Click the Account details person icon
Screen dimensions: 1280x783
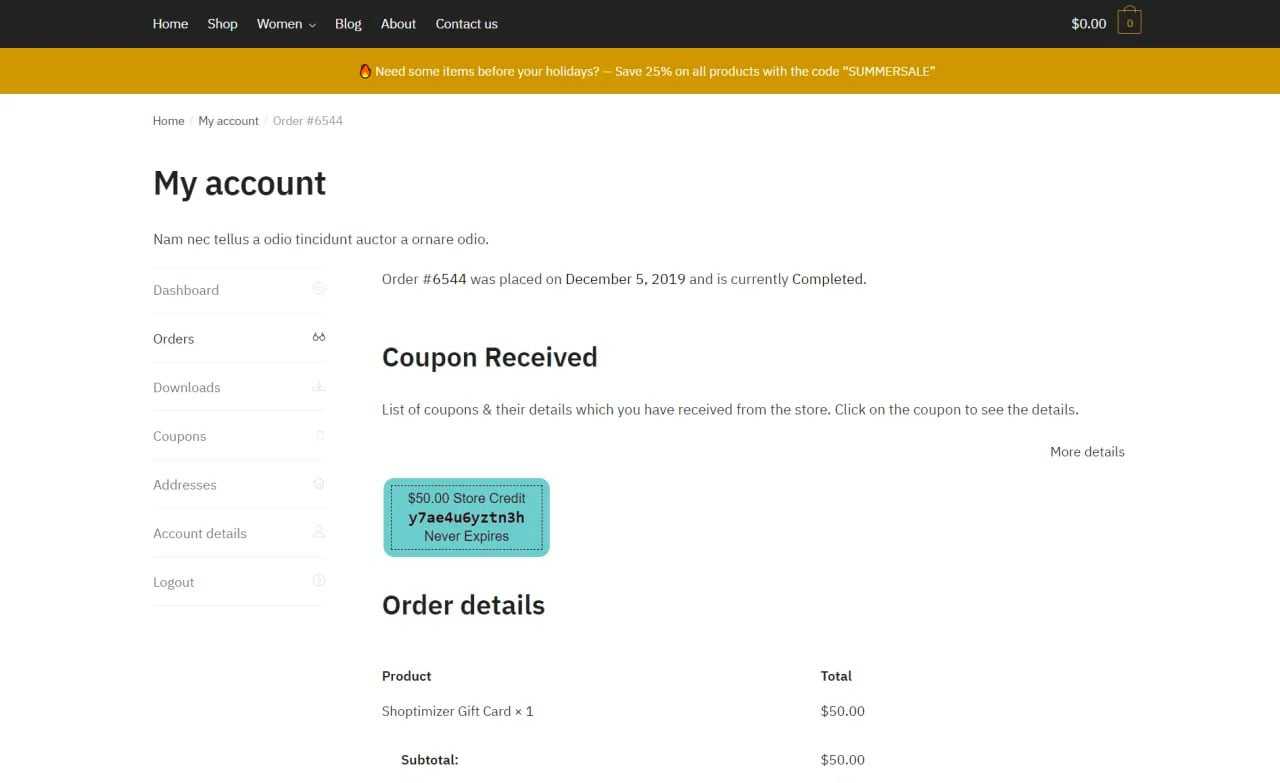[319, 532]
